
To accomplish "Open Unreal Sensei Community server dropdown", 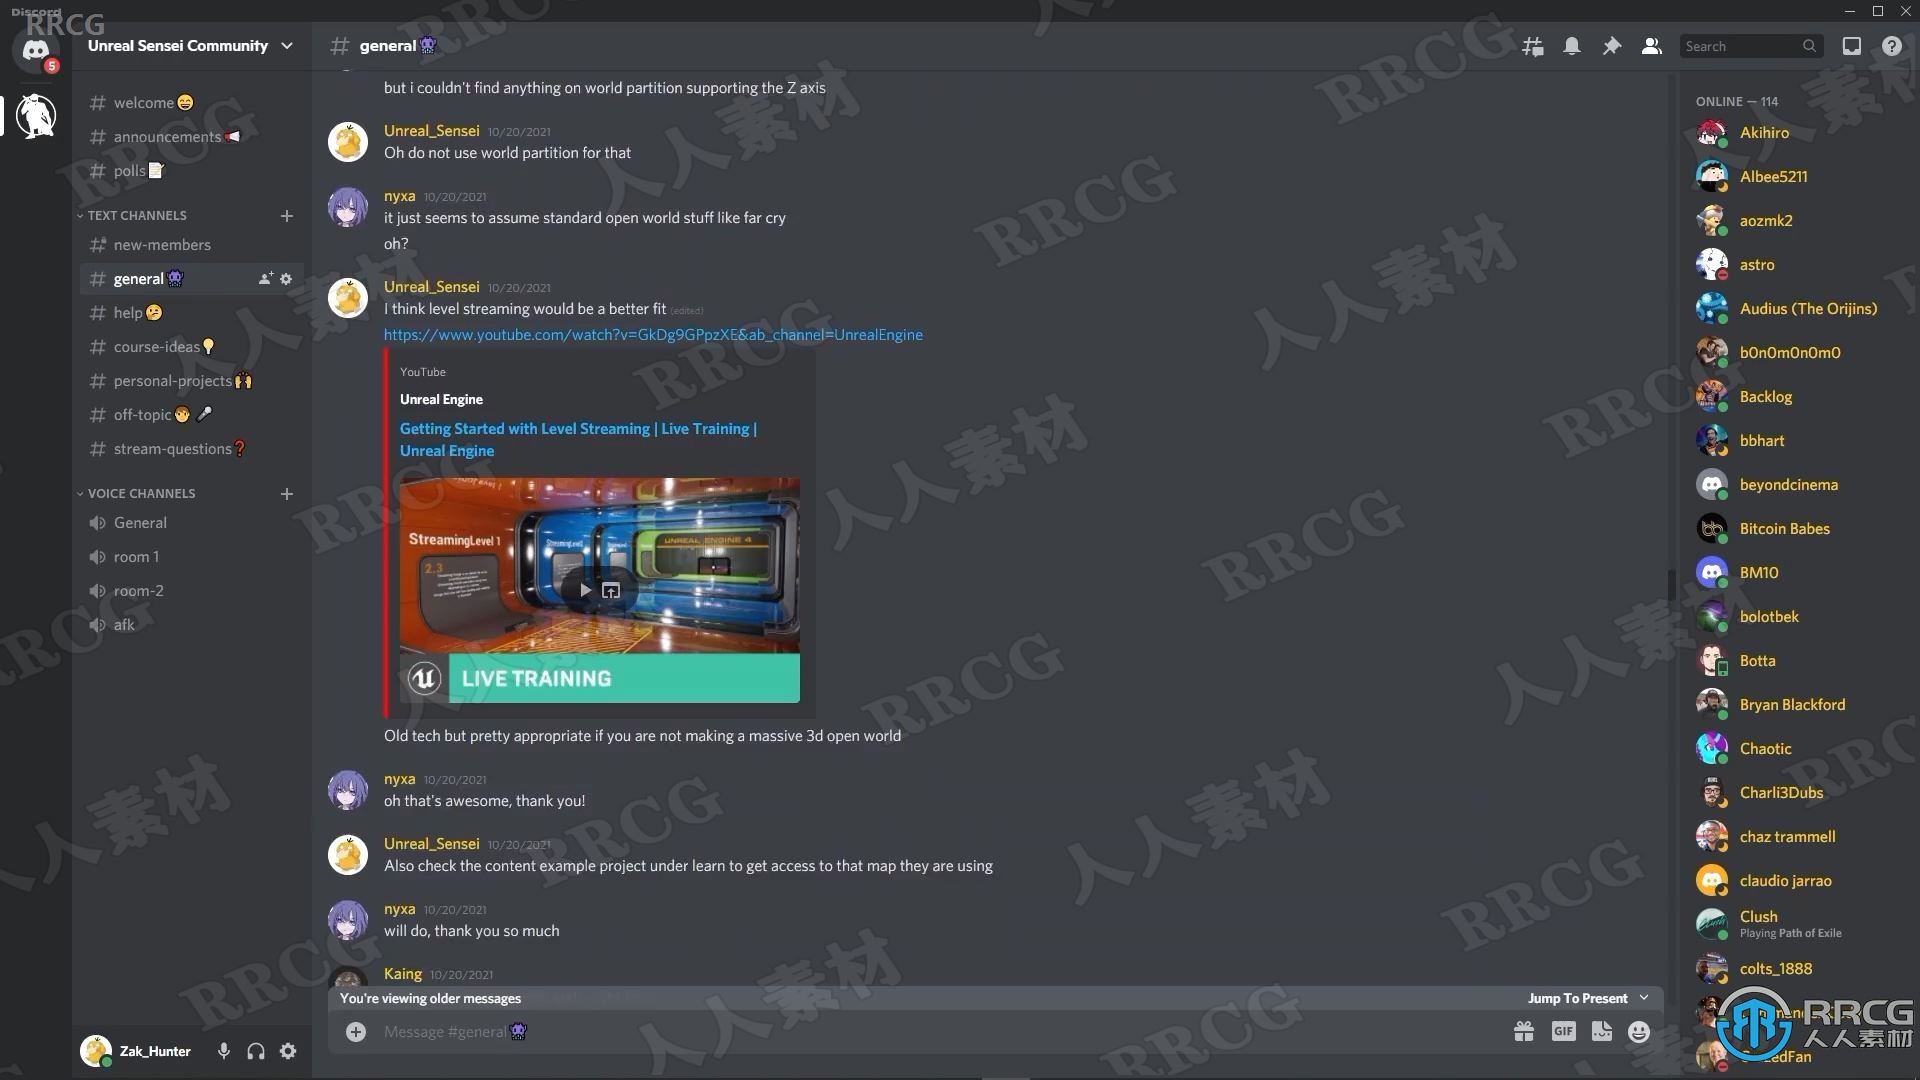I will tap(190, 46).
